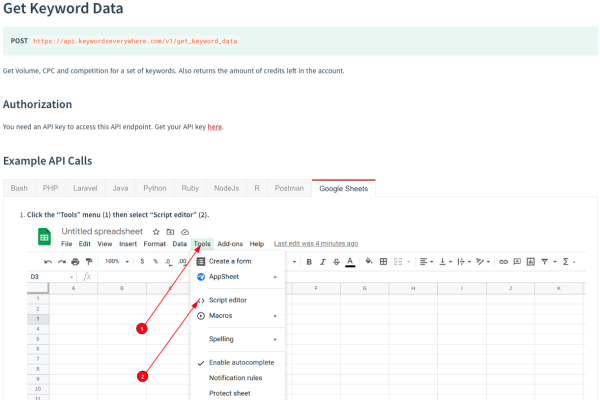Click the Create a filter funnel icon

point(545,262)
